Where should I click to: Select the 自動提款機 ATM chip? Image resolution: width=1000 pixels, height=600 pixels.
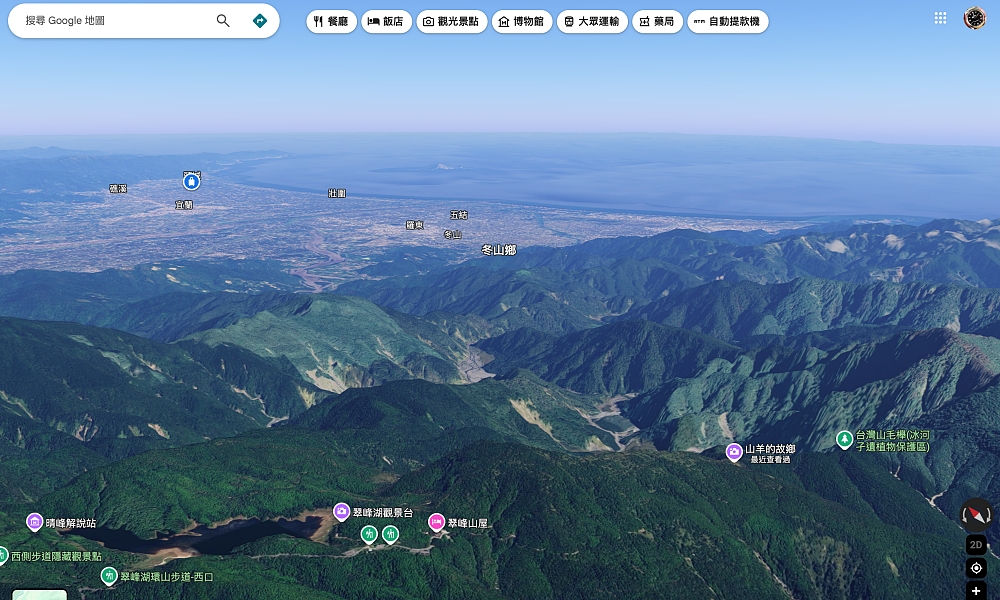(x=728, y=22)
